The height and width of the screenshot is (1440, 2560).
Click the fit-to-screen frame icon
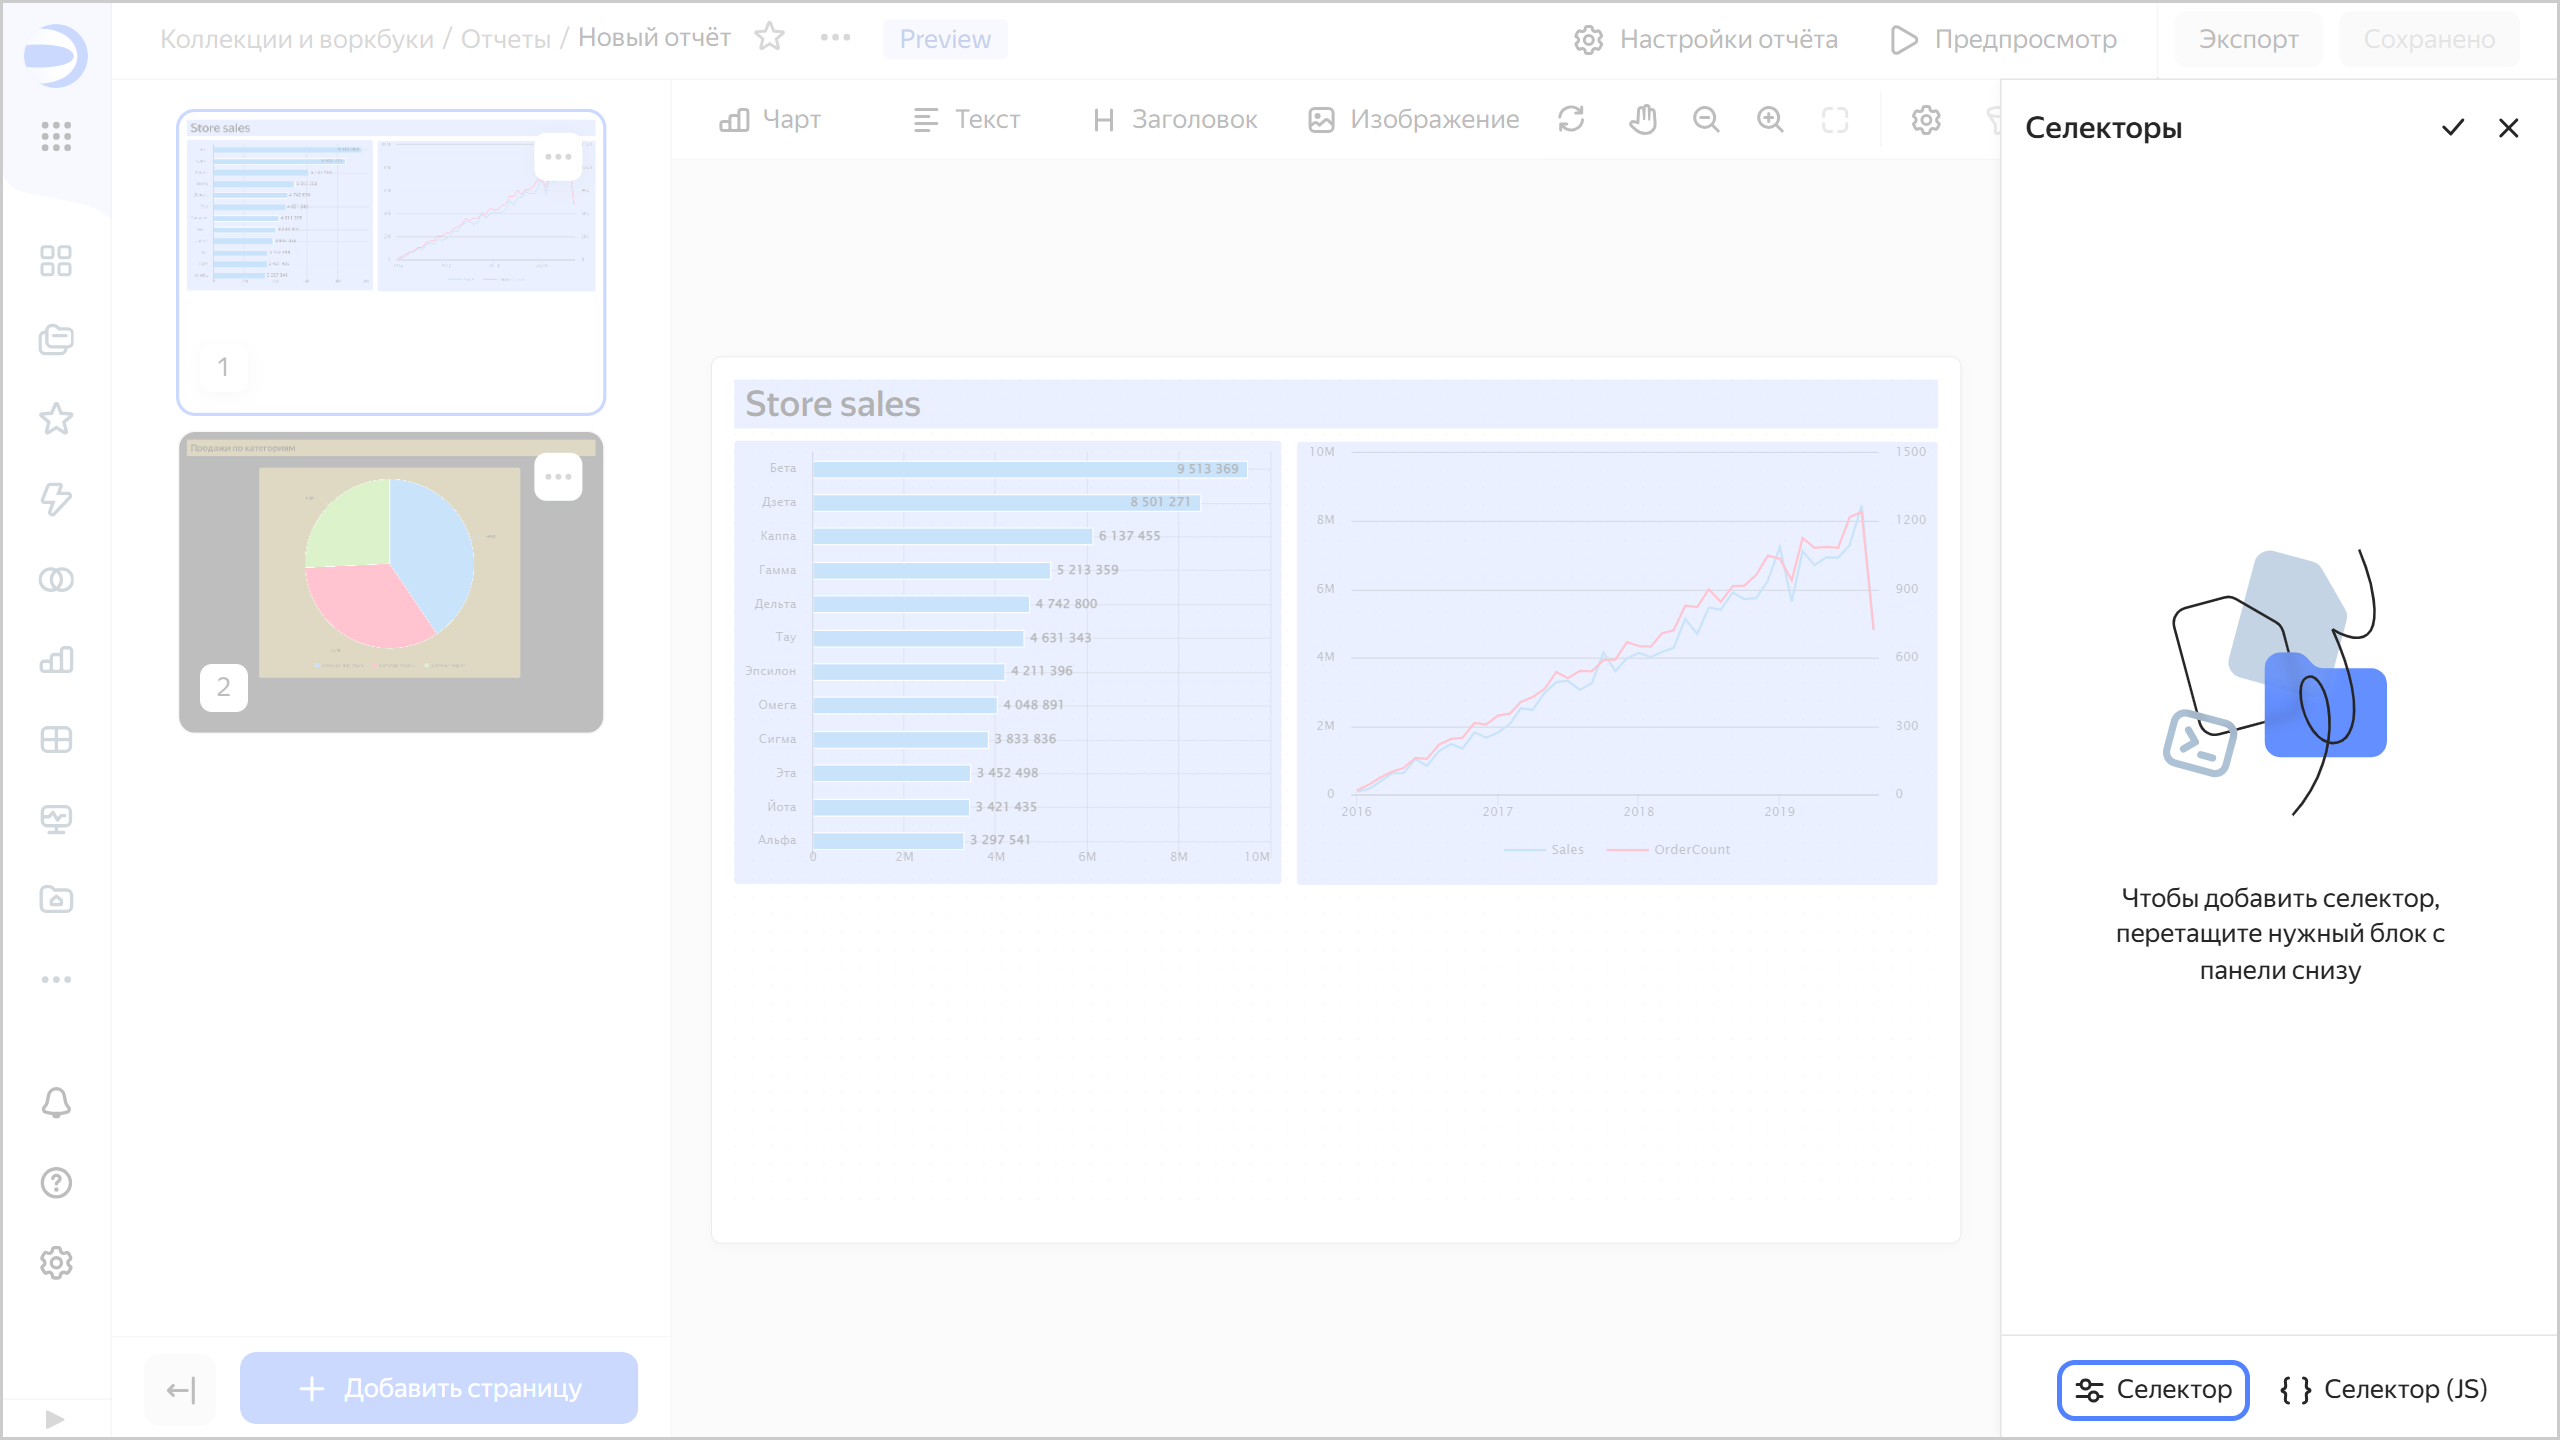pos(1835,120)
